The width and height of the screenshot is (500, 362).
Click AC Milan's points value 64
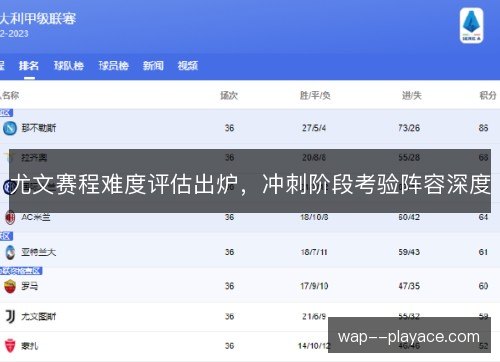(x=483, y=217)
